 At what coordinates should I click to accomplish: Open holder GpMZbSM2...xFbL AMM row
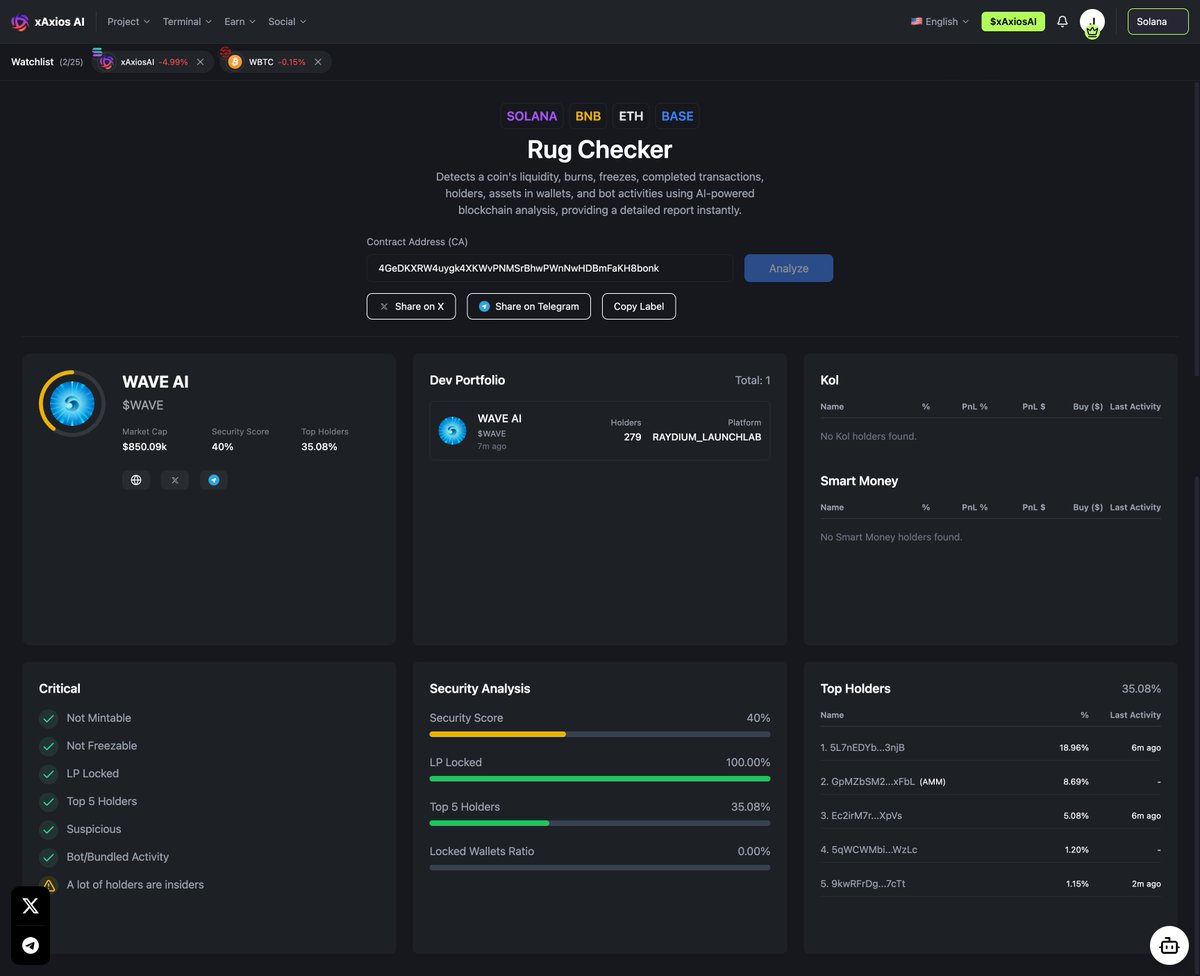991,781
